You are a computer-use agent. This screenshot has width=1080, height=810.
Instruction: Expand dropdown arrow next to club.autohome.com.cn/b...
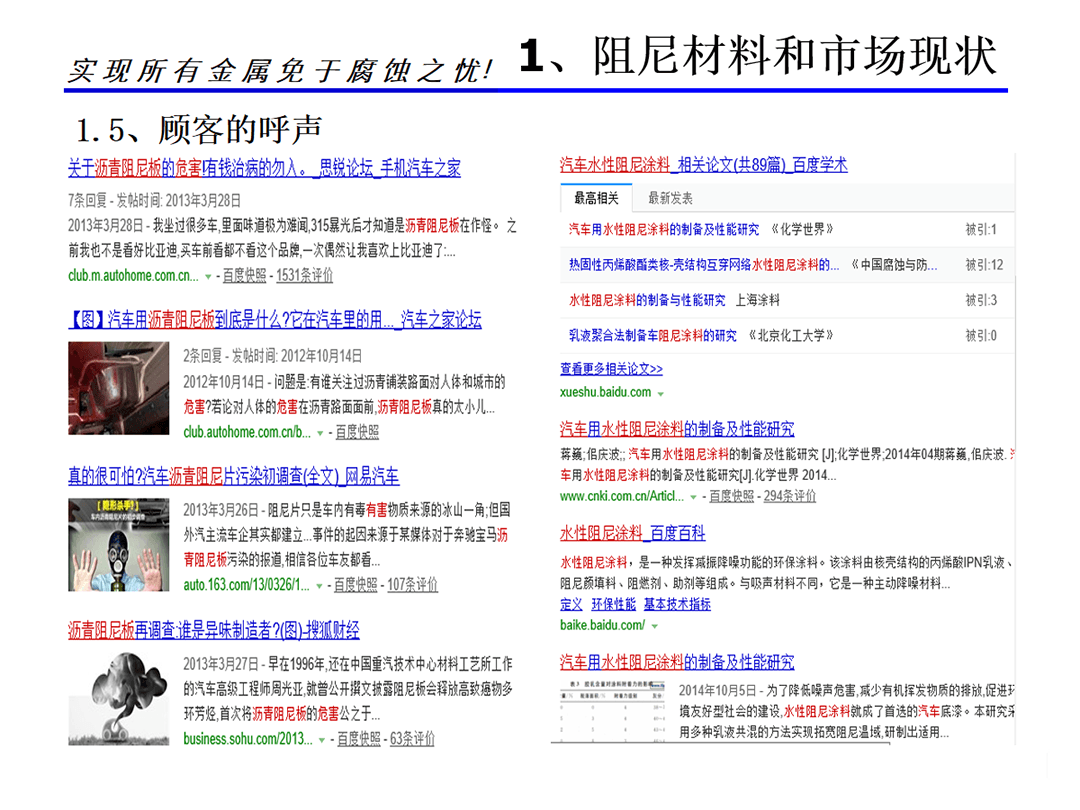320,433
